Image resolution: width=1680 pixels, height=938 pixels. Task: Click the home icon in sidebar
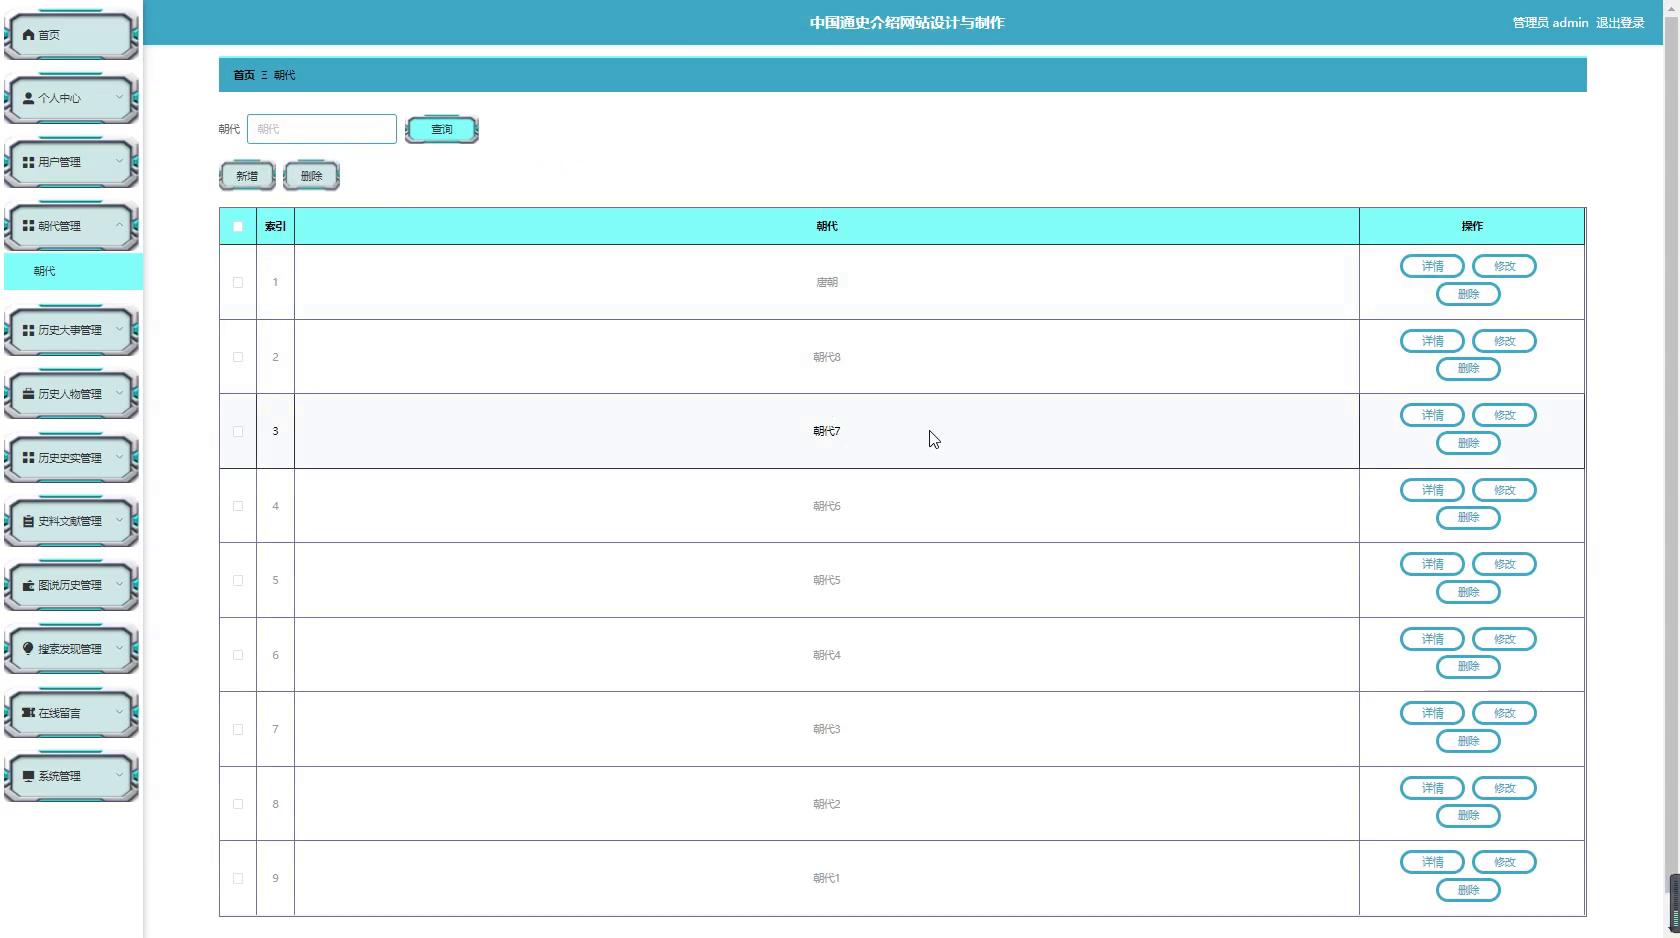tap(28, 35)
